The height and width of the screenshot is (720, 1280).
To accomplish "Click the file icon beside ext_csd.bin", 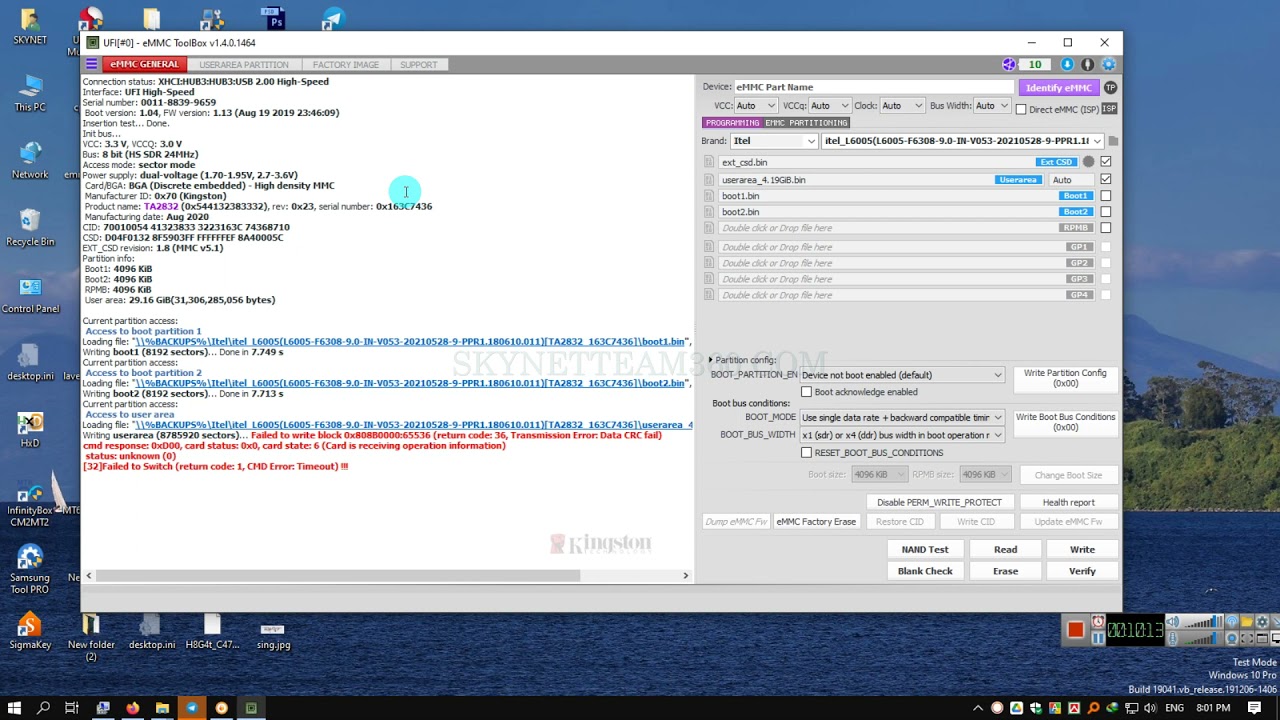I will click(x=709, y=162).
